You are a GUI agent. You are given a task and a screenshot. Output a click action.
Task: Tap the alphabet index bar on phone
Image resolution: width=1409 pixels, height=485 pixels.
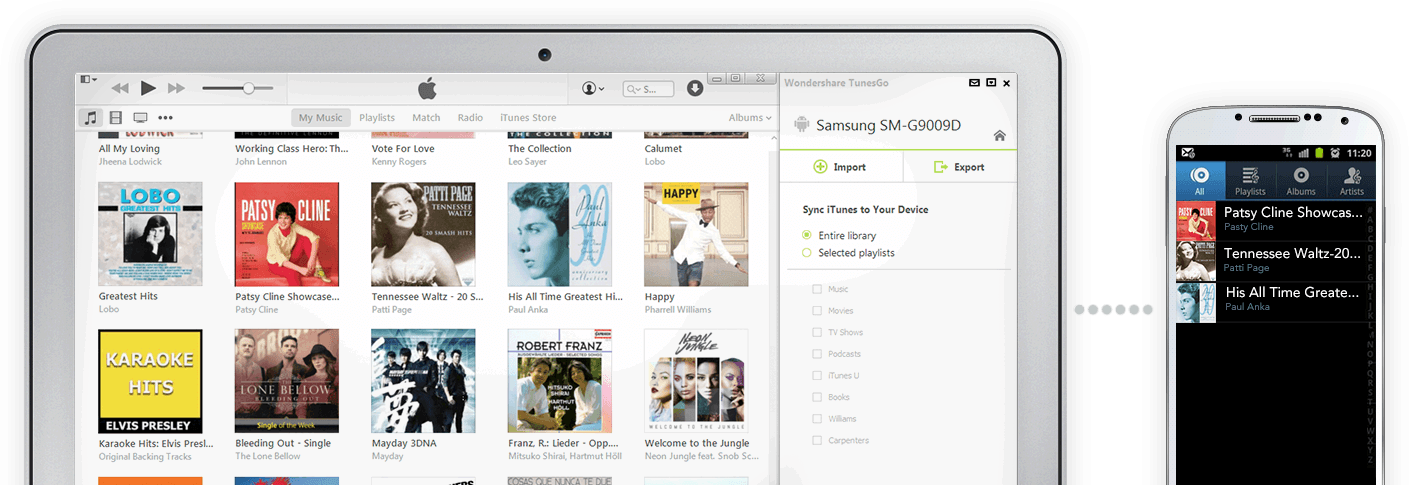1371,335
